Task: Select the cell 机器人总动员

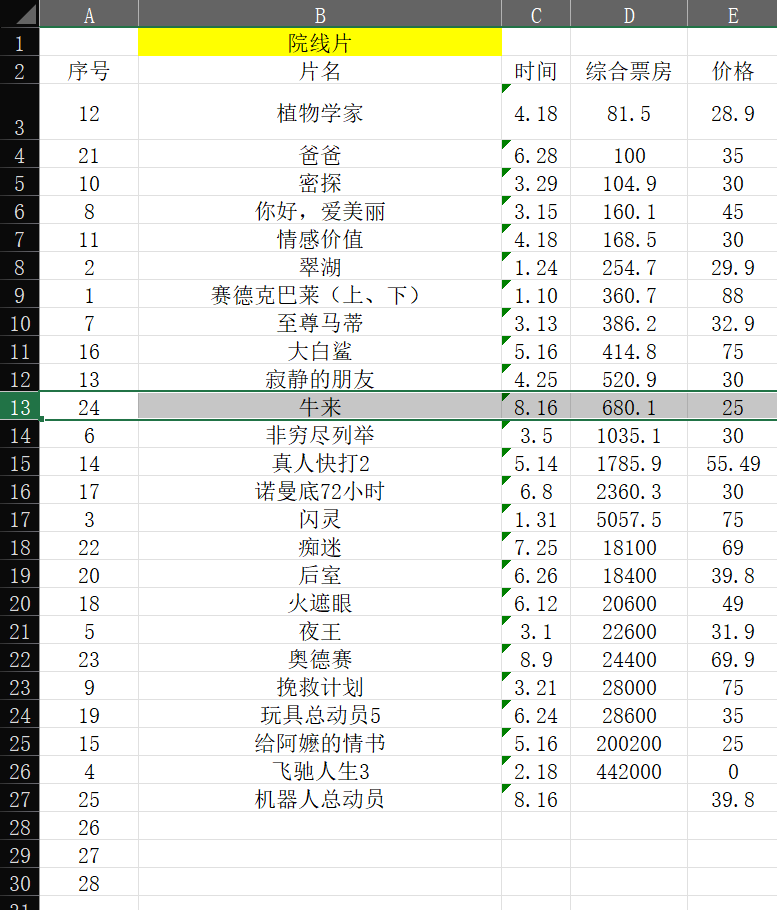Action: 320,799
